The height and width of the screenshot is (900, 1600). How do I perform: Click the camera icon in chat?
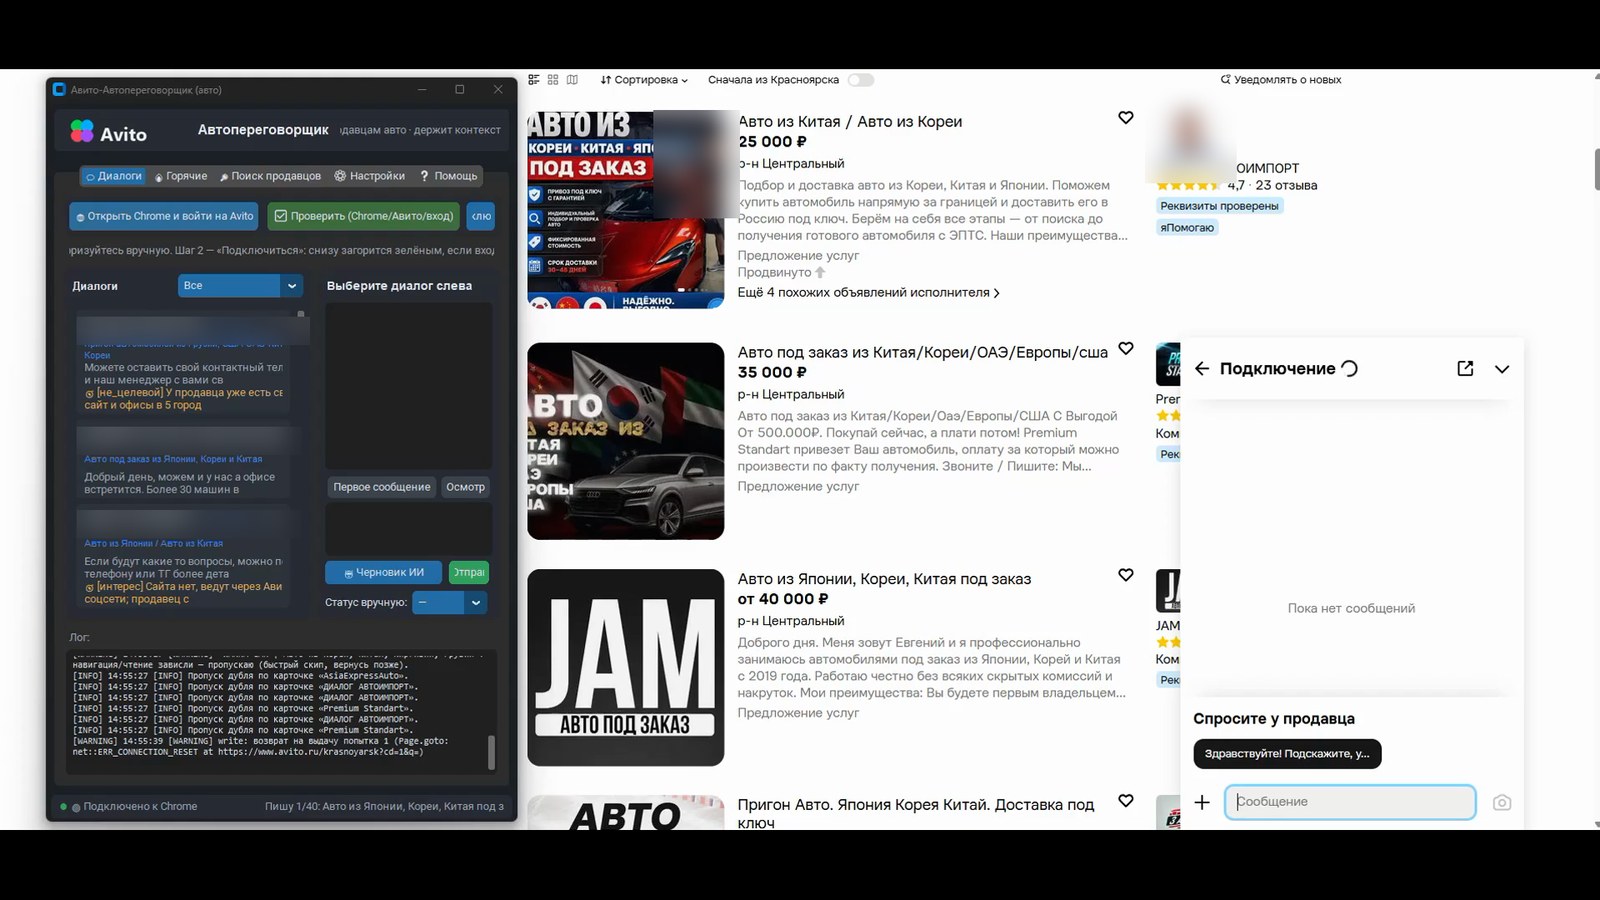click(1502, 802)
